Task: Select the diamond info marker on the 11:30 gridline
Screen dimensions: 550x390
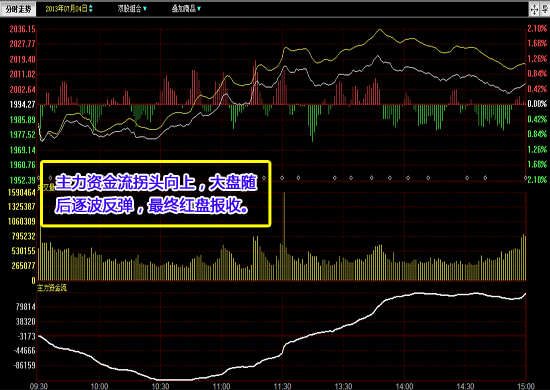Action: (282, 178)
